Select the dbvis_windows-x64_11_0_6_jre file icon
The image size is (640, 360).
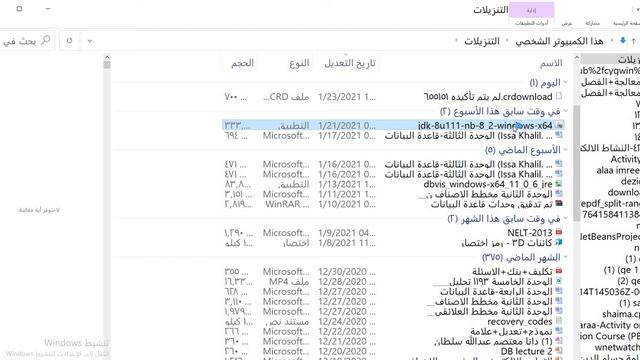(559, 184)
